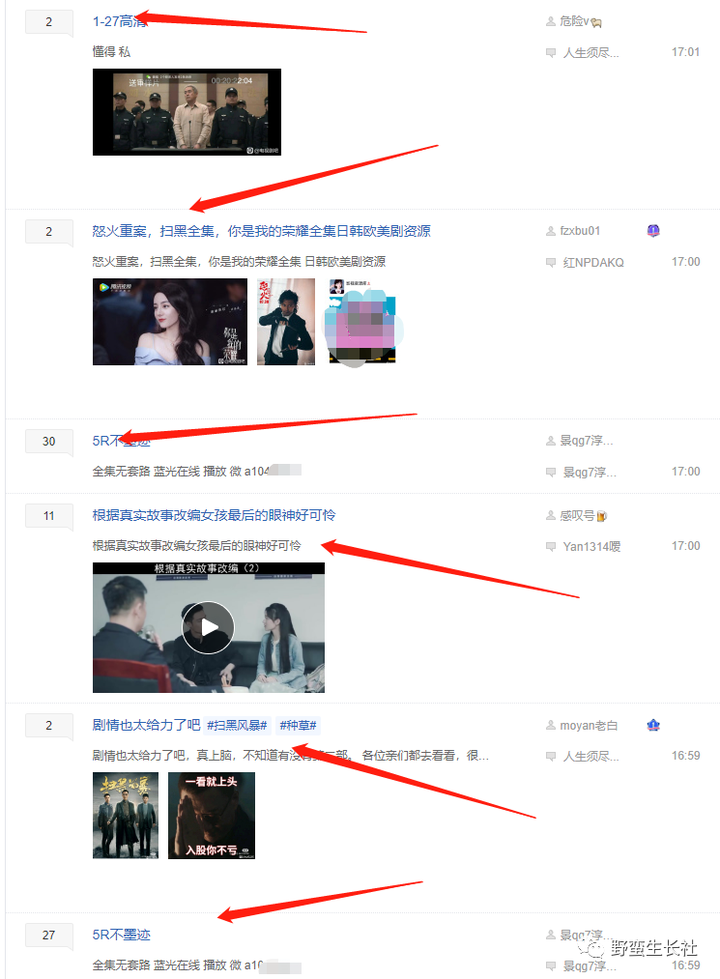720x979 pixels.
Task: Visit the author profile 危险v
Action: (x=574, y=21)
